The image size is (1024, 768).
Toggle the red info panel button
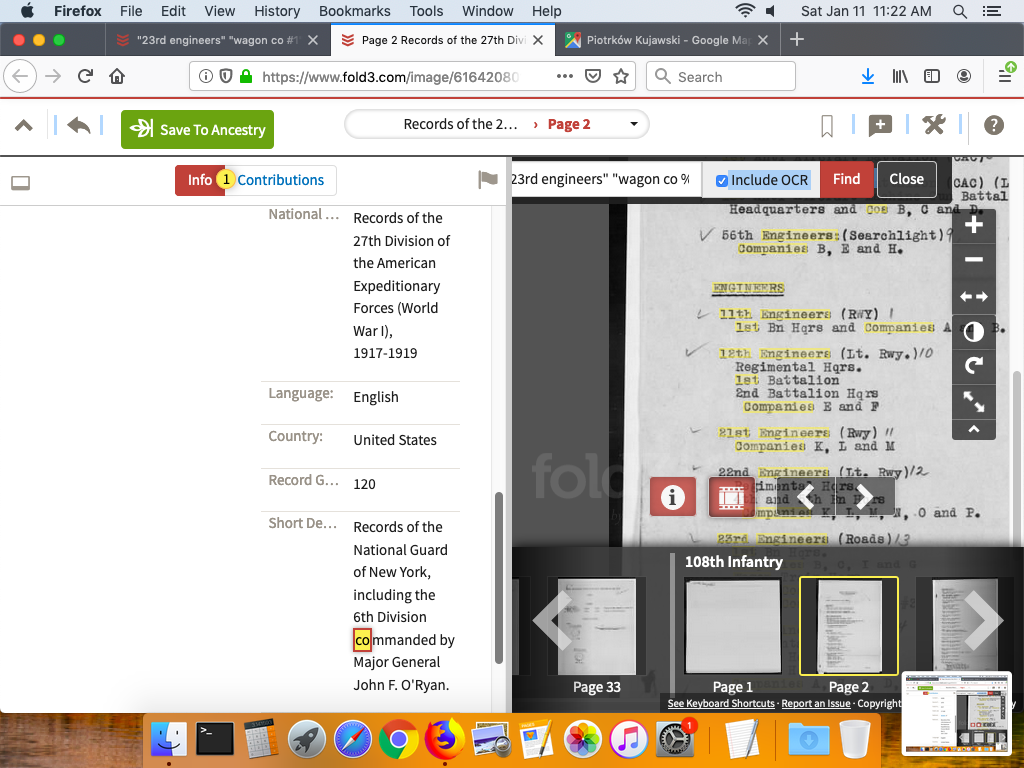tap(672, 497)
